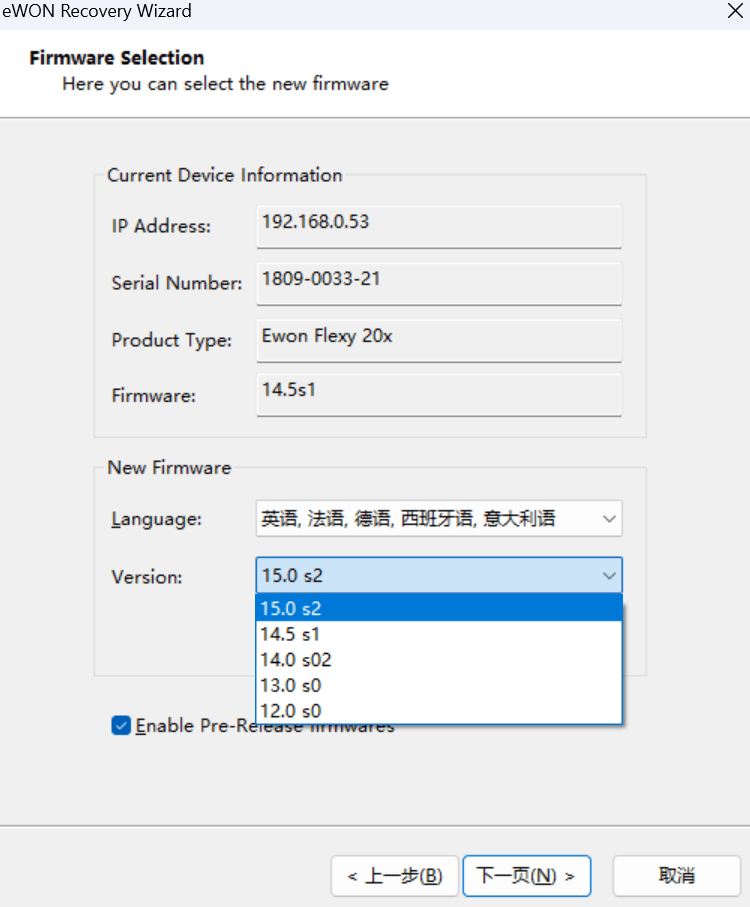Choose firmware version 13.0 s0
The width and height of the screenshot is (750, 907).
[439, 685]
